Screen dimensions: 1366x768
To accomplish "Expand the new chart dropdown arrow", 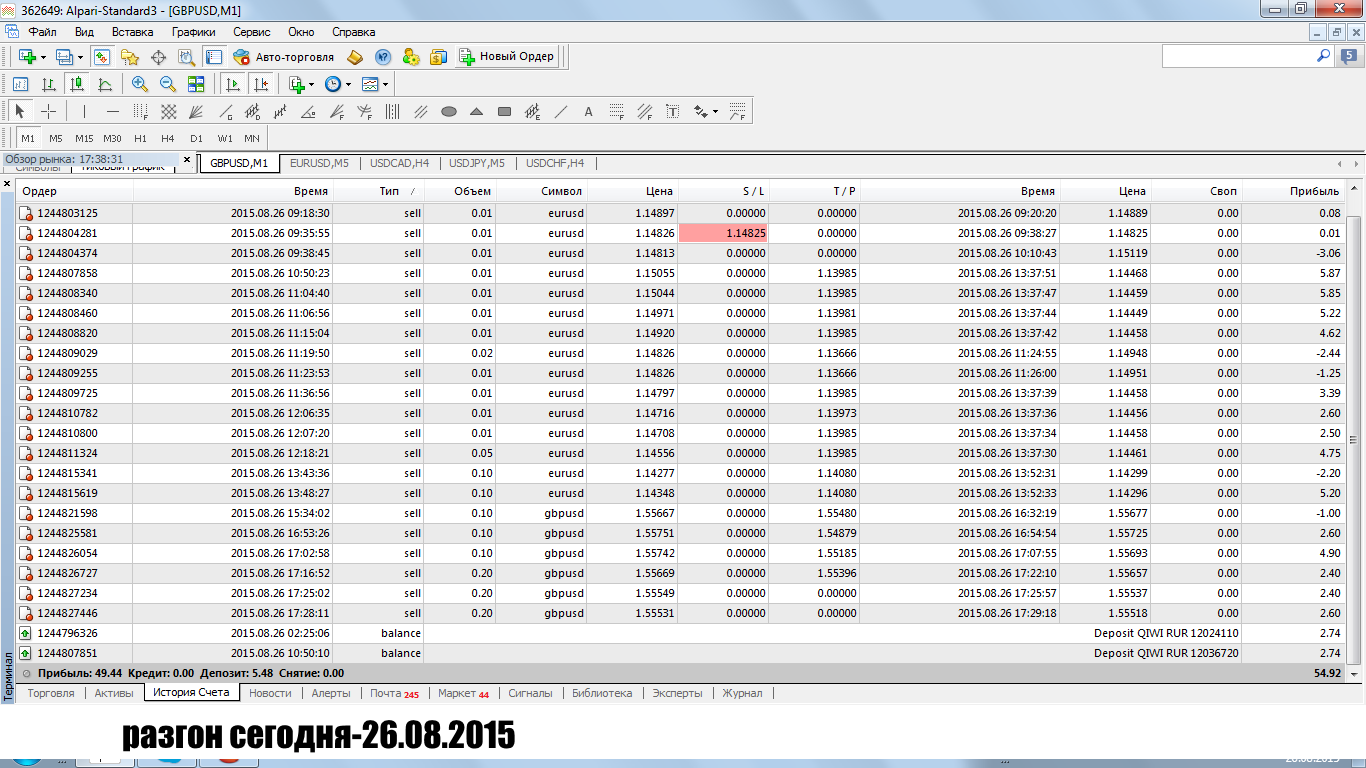I will pyautogui.click(x=43, y=57).
